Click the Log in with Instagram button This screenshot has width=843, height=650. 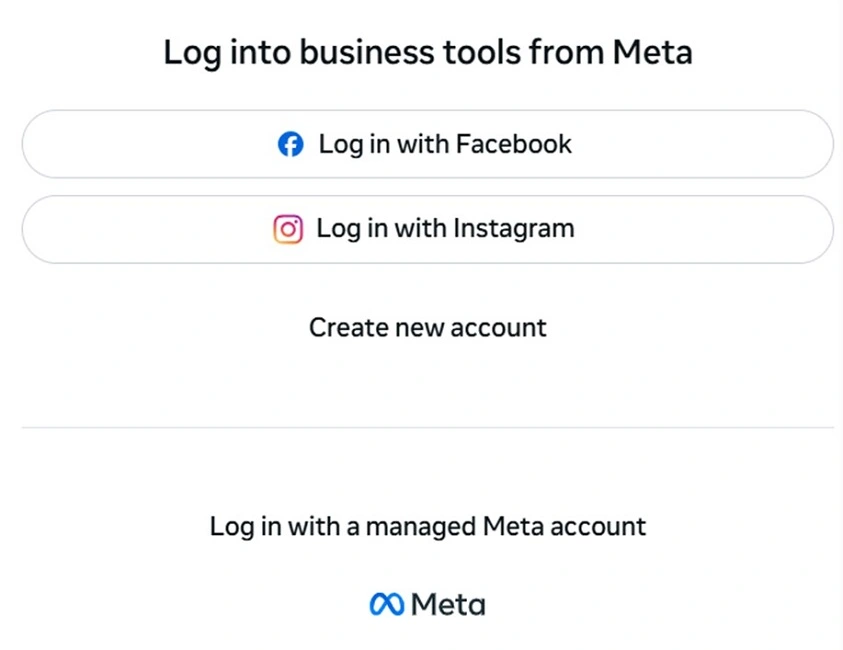(x=427, y=229)
